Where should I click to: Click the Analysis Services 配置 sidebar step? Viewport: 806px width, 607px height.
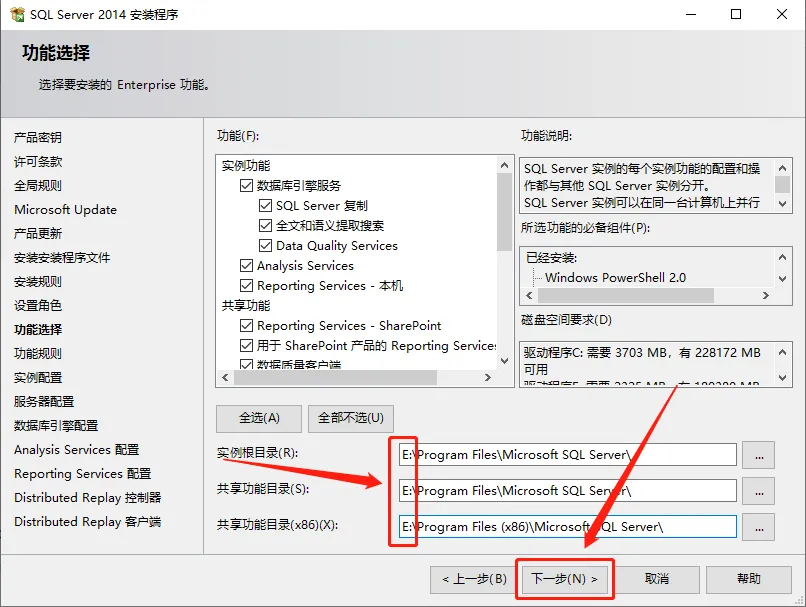tap(77, 450)
